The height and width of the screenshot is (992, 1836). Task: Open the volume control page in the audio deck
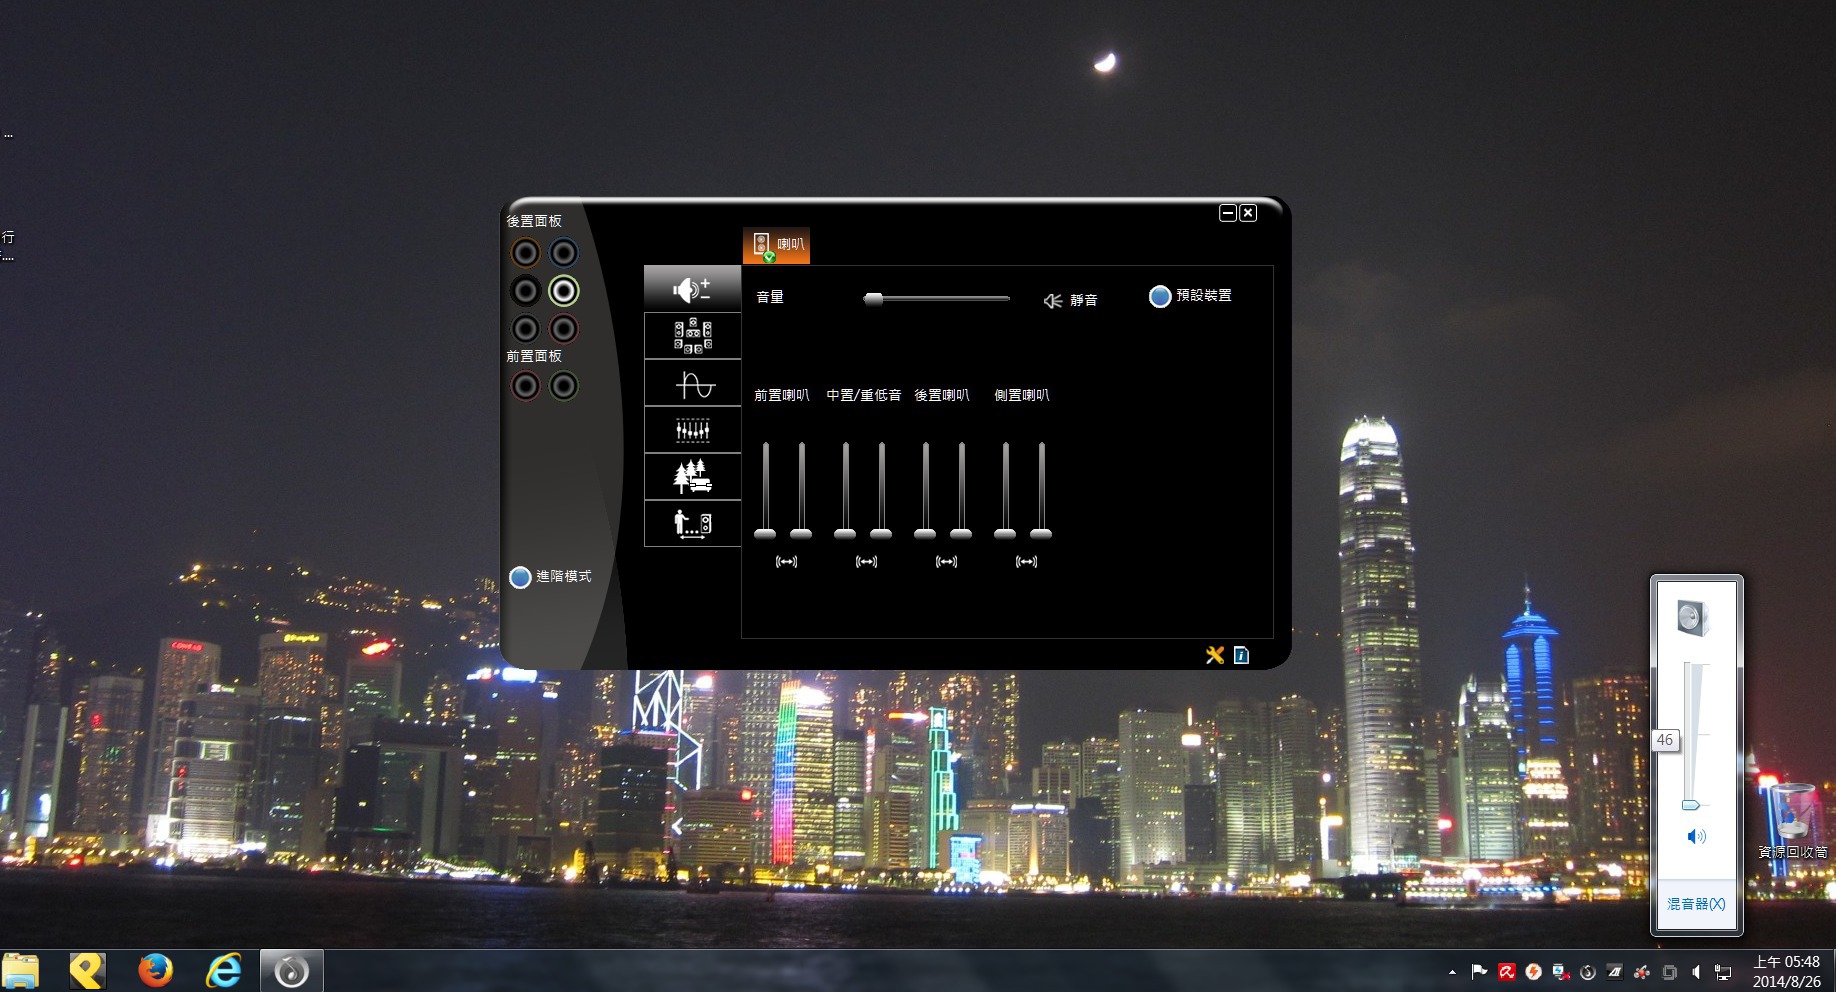[692, 289]
